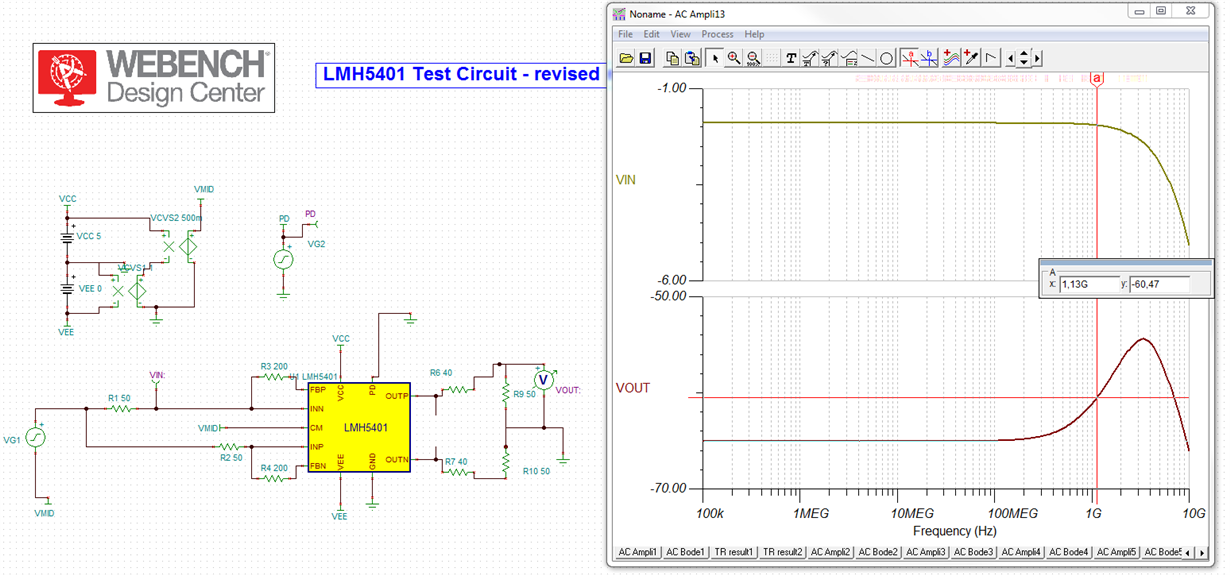This screenshot has width=1230, height=575.
Task: Click the LMH5401 chip in schematic
Action: click(x=360, y=427)
